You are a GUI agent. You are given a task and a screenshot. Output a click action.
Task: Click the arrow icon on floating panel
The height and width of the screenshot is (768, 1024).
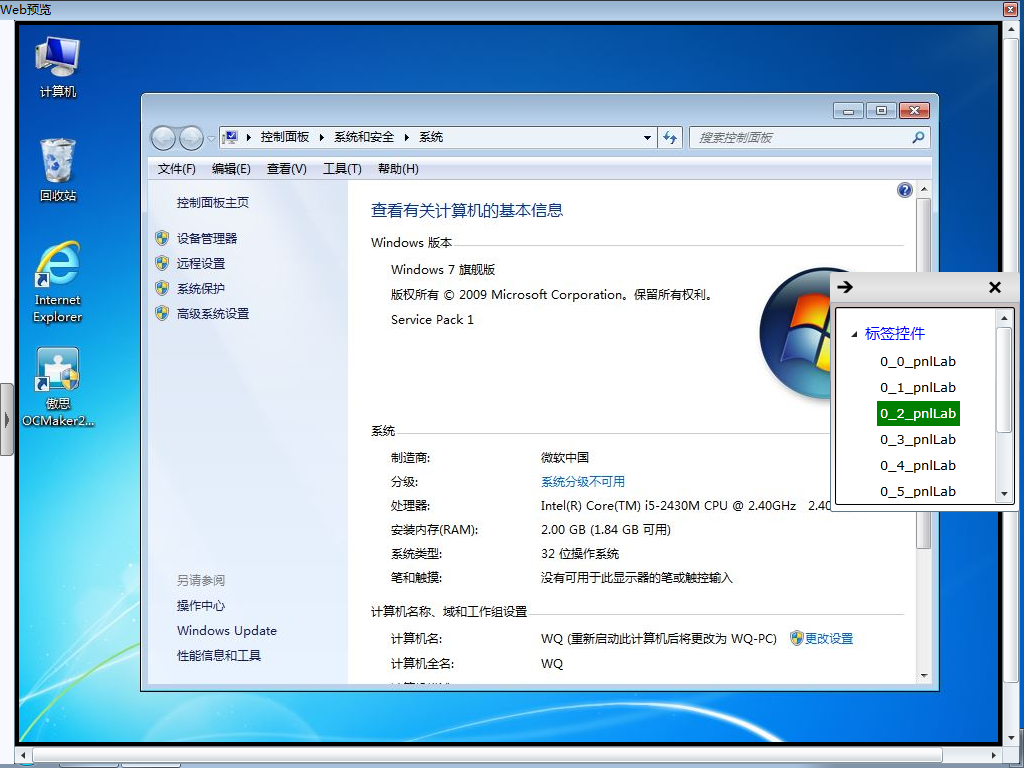[x=845, y=287]
